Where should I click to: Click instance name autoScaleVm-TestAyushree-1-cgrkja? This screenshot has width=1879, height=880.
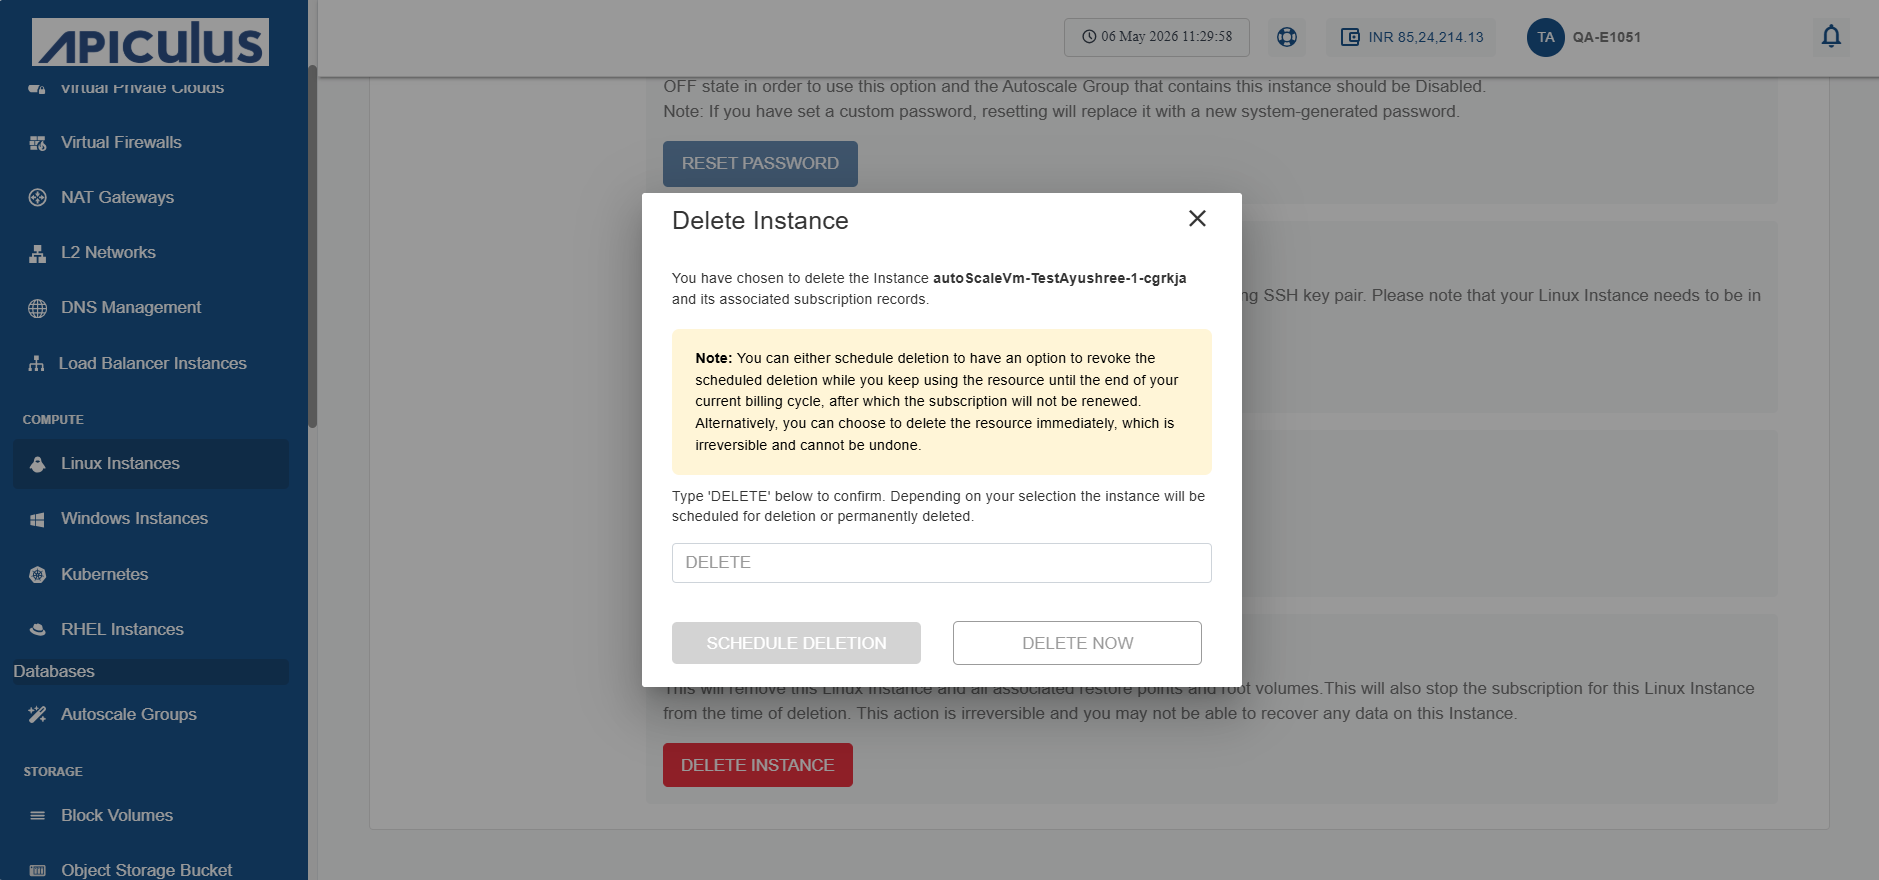(x=1060, y=279)
